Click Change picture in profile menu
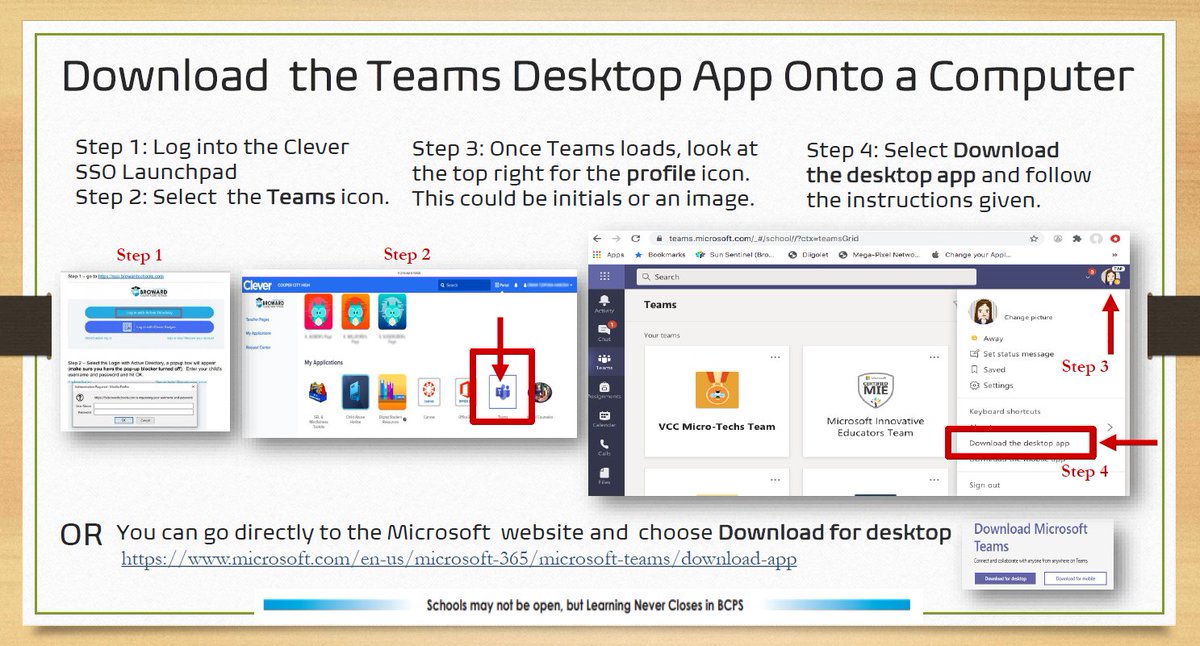The height and width of the screenshot is (646, 1200). click(1028, 317)
